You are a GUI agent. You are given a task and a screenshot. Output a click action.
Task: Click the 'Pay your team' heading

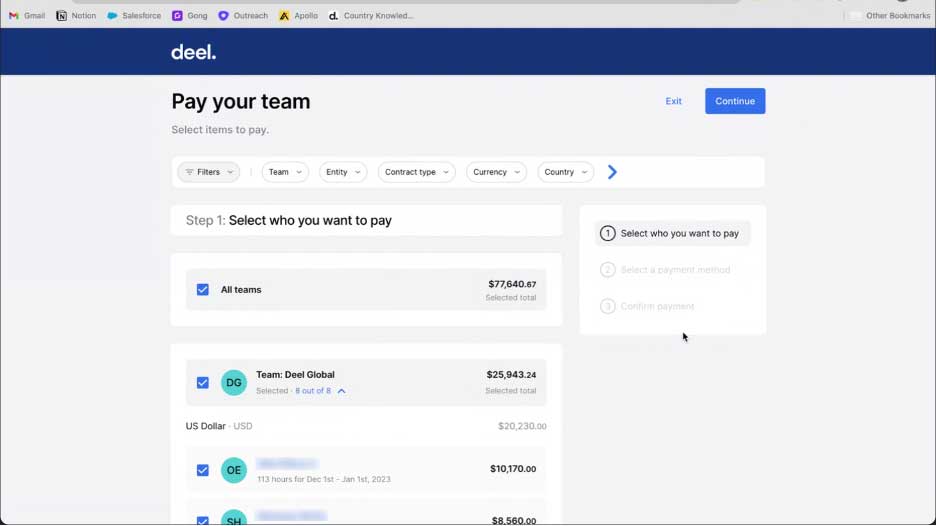(x=241, y=101)
